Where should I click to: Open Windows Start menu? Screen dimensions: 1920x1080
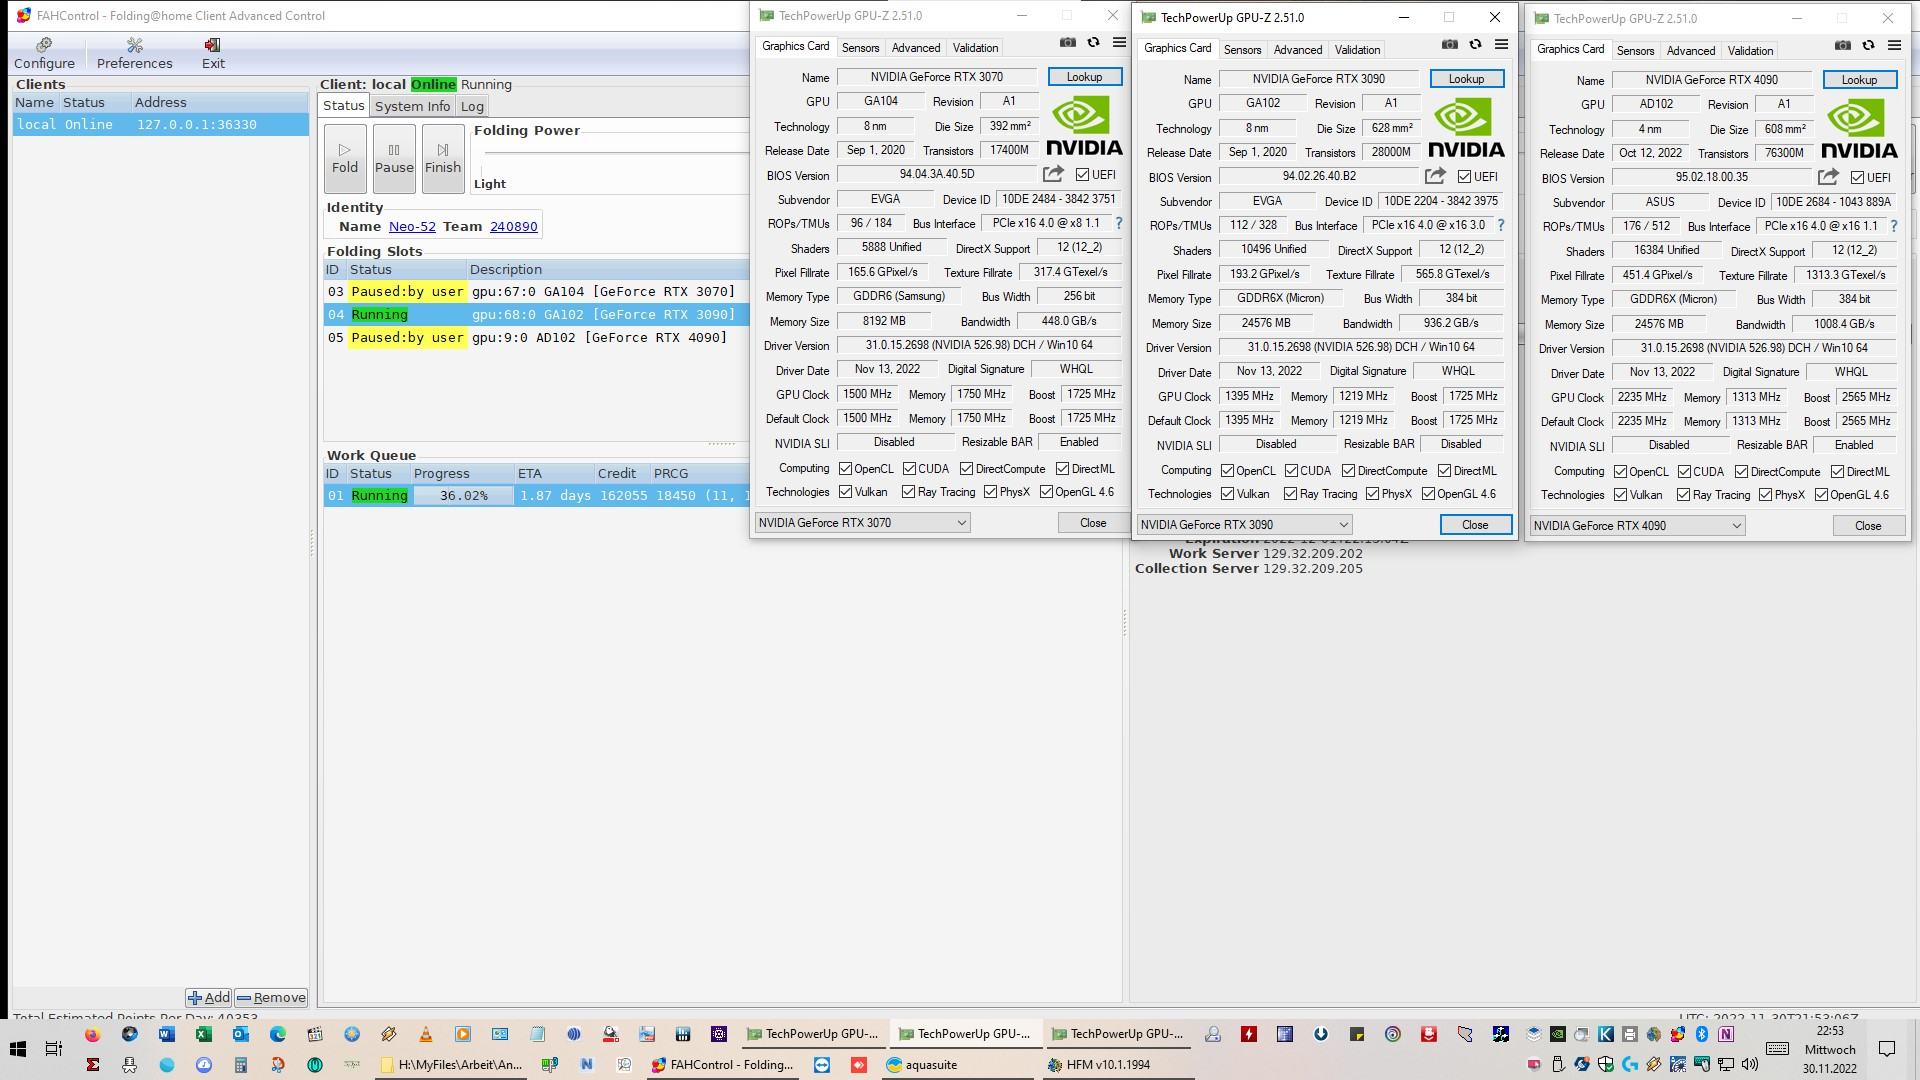pos(17,1049)
